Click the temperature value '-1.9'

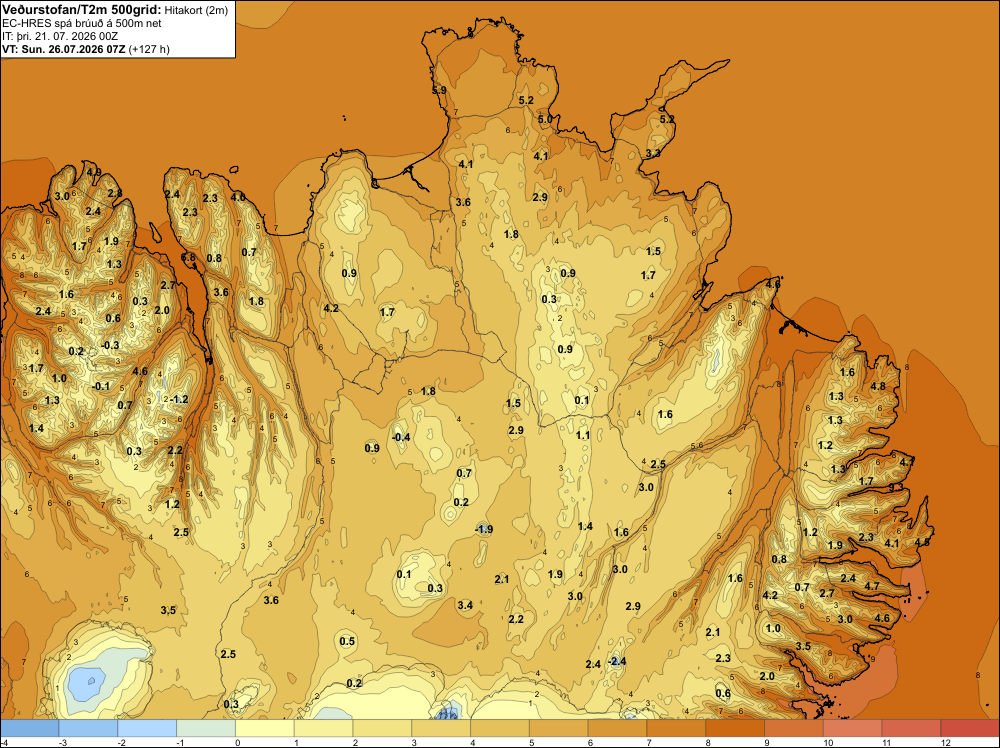(x=484, y=529)
